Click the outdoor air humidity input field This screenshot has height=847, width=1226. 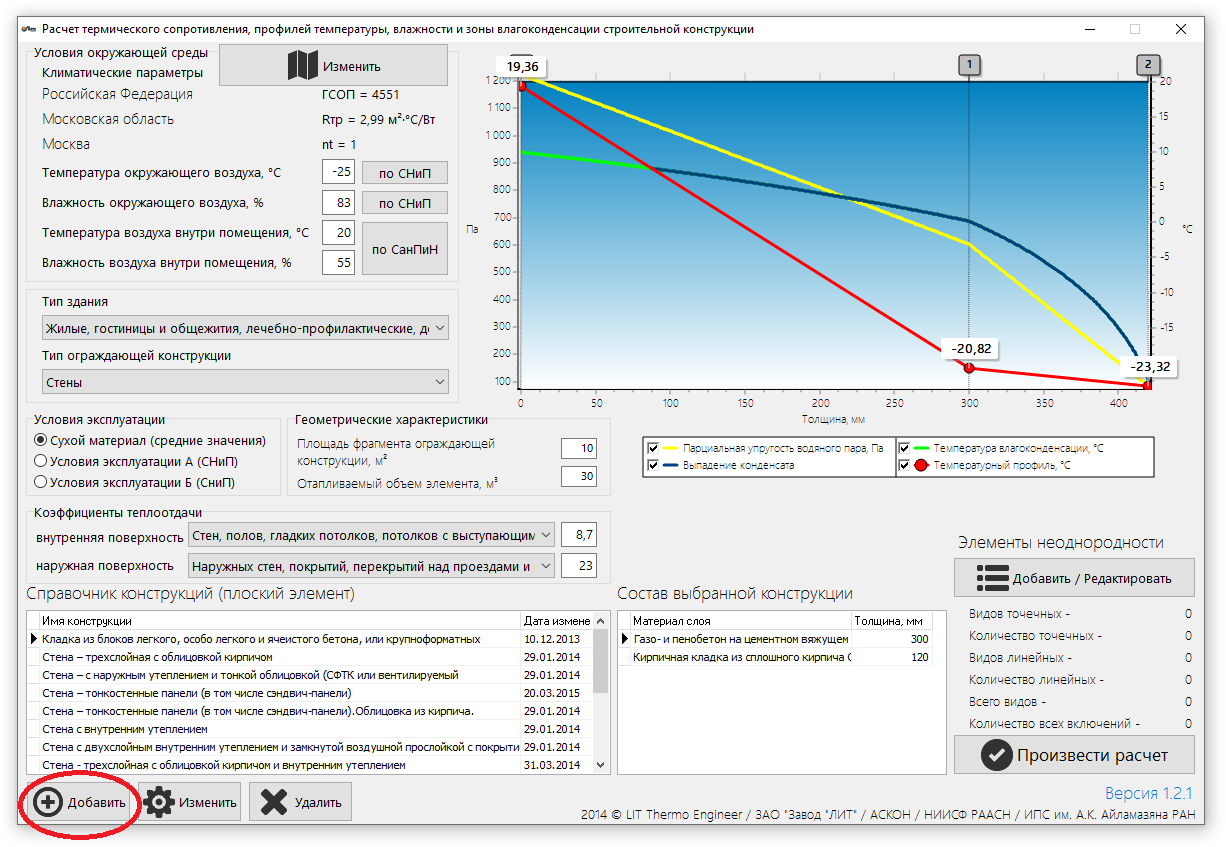tap(338, 203)
